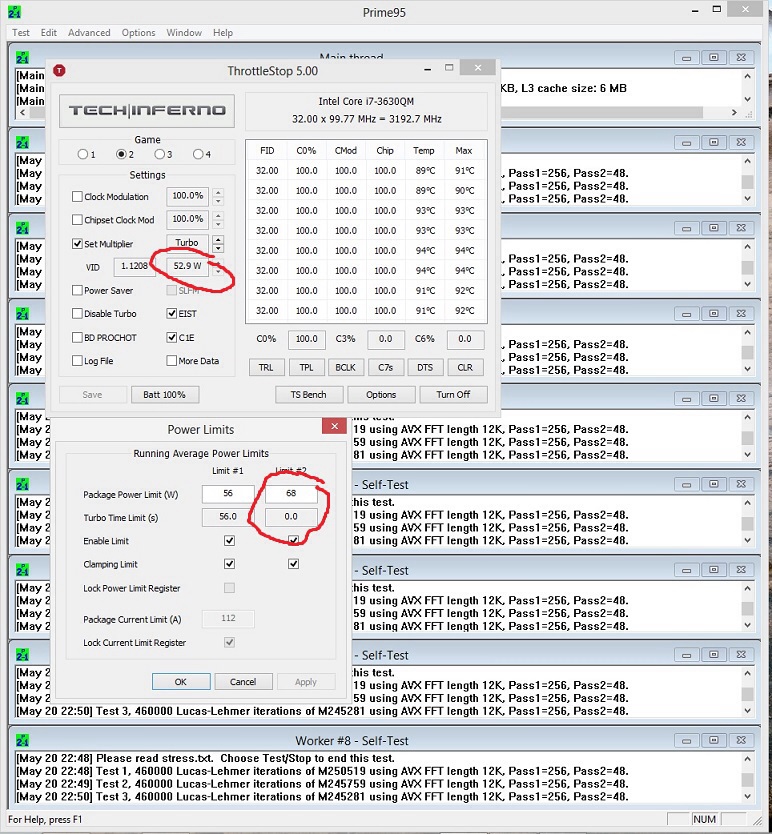Click the TPL button
The width and height of the screenshot is (772, 834).
tap(306, 367)
